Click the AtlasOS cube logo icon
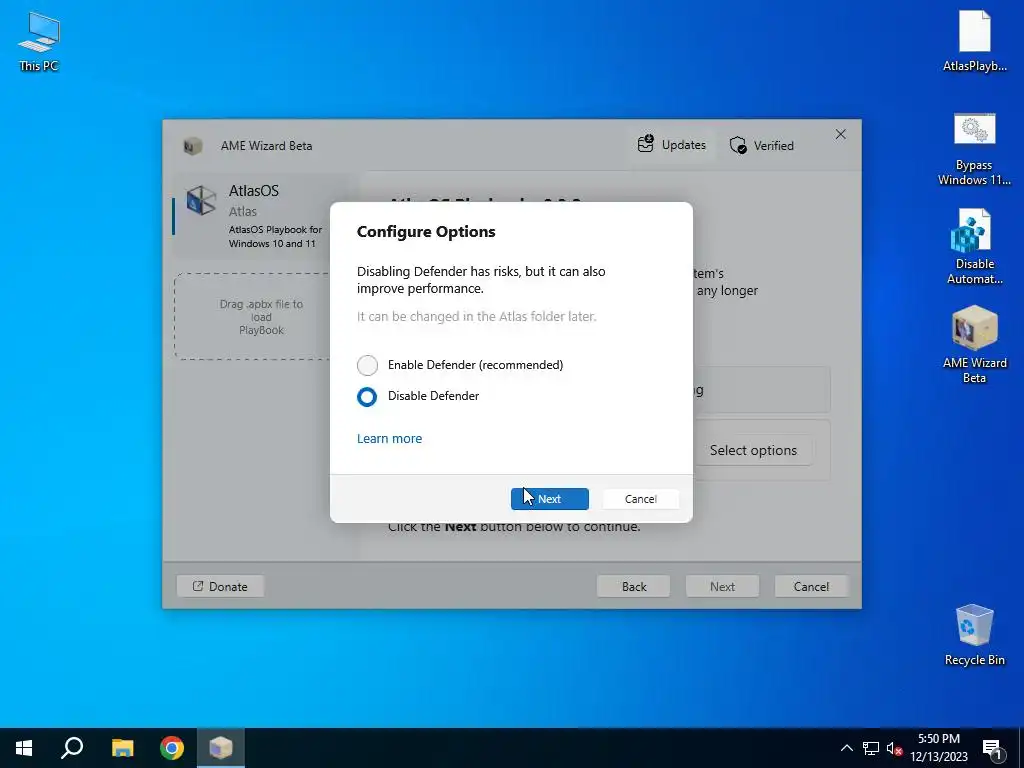 tap(201, 200)
